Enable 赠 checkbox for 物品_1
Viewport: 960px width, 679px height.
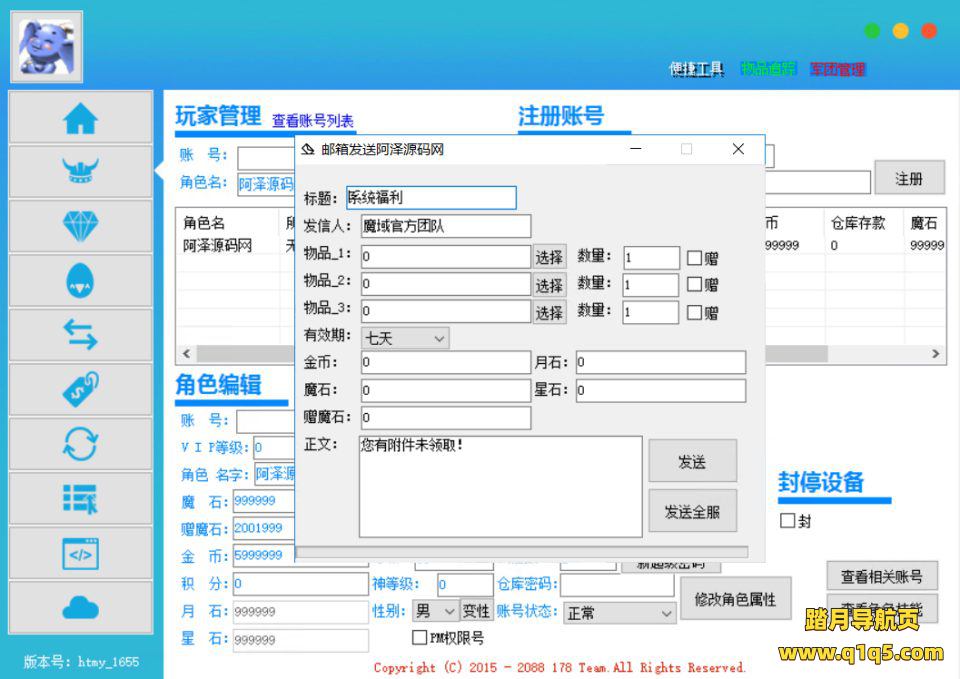(695, 258)
